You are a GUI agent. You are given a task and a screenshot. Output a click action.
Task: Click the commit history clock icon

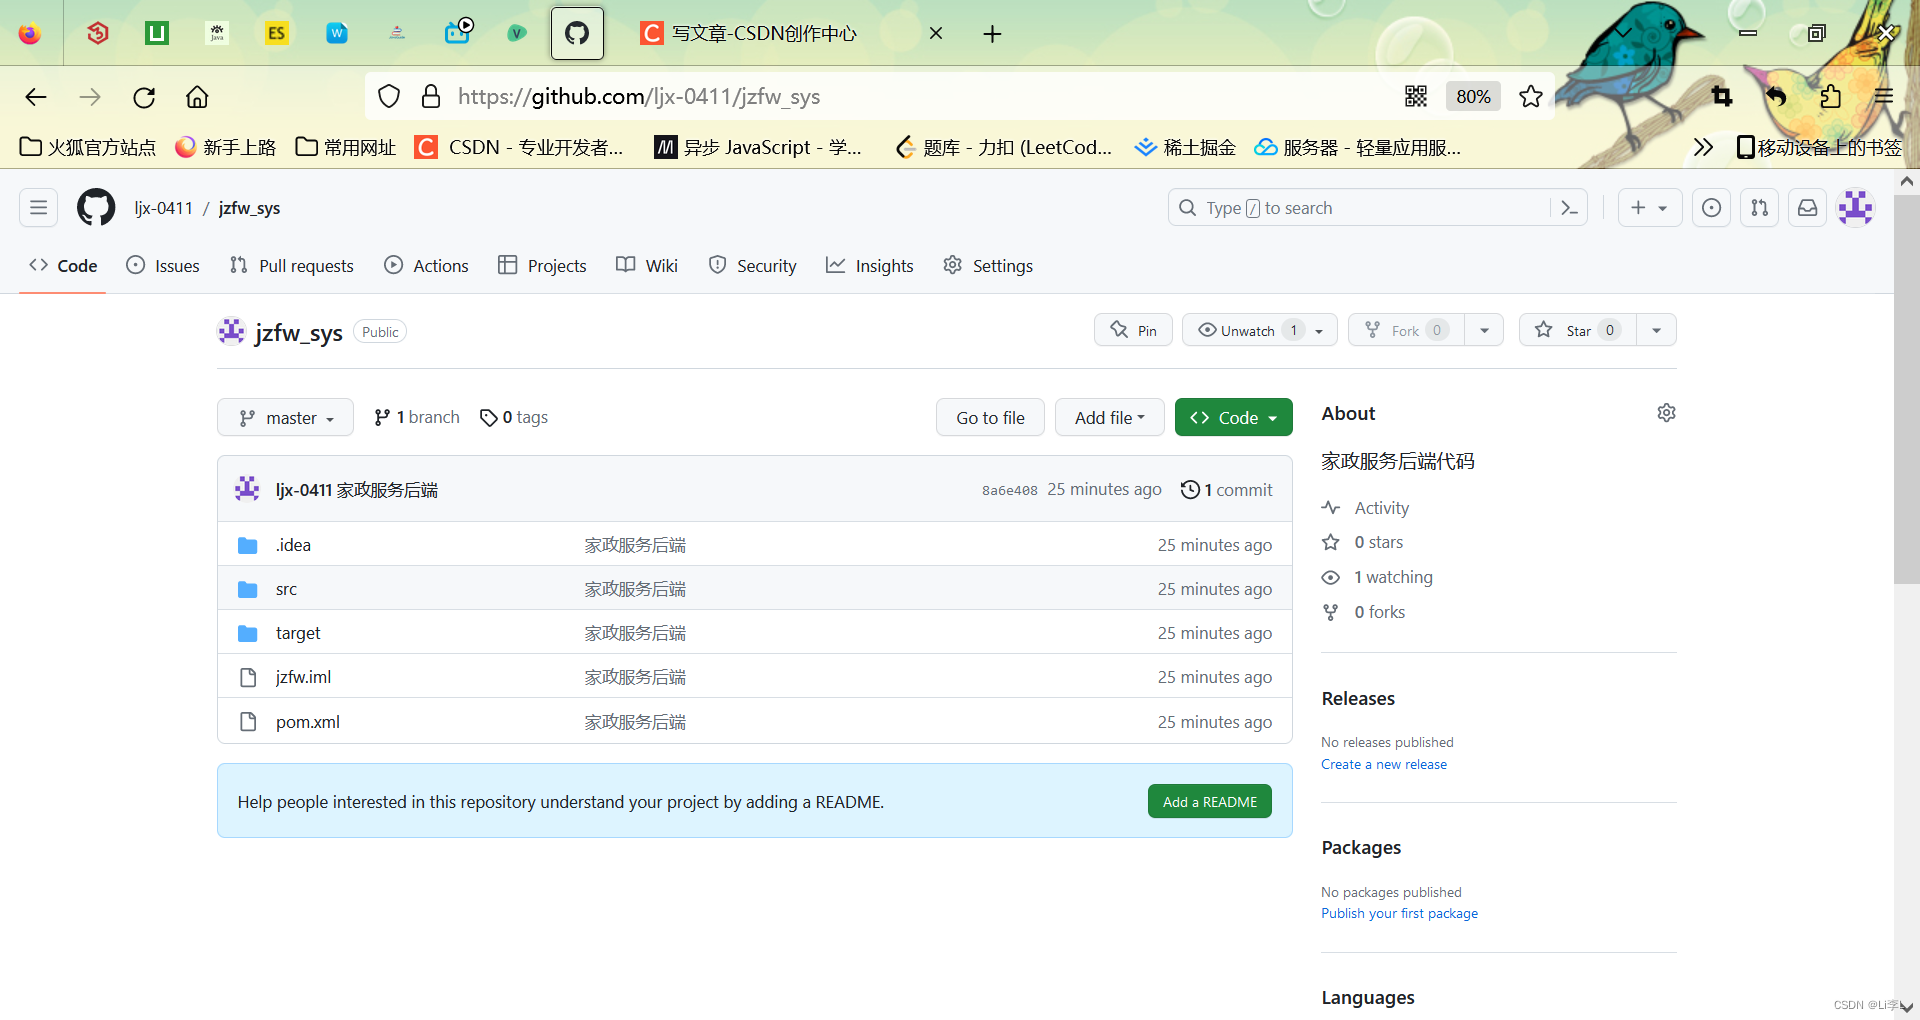point(1190,489)
